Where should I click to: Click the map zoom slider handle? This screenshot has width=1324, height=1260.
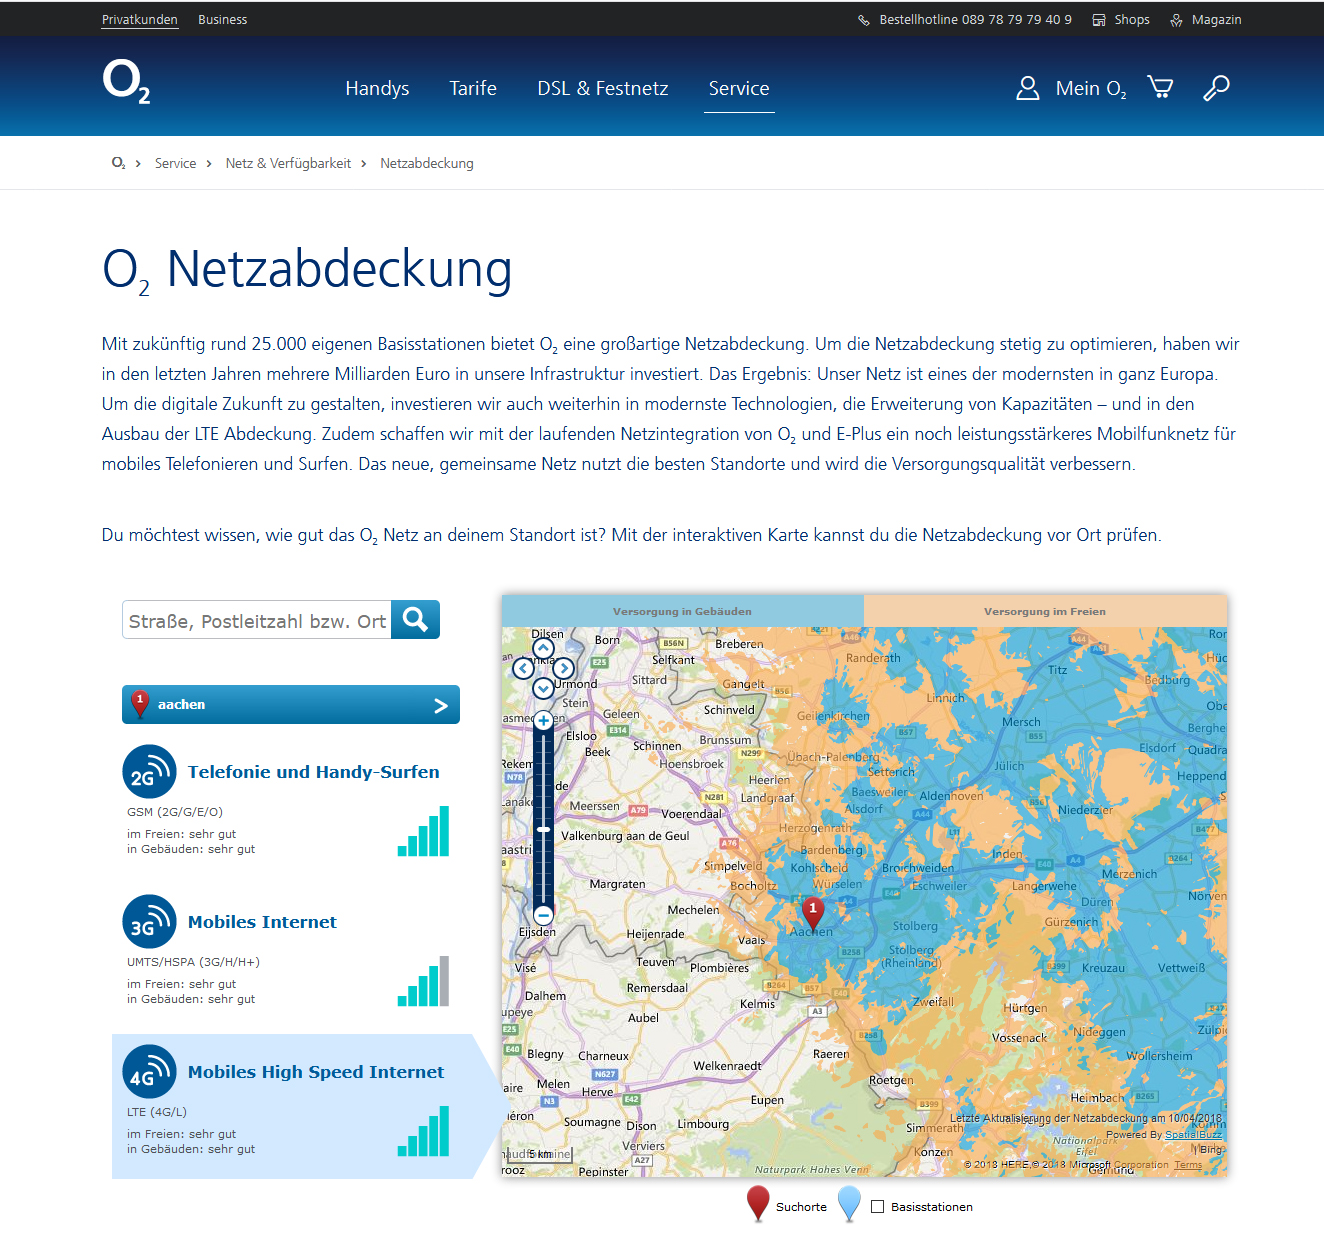(543, 830)
